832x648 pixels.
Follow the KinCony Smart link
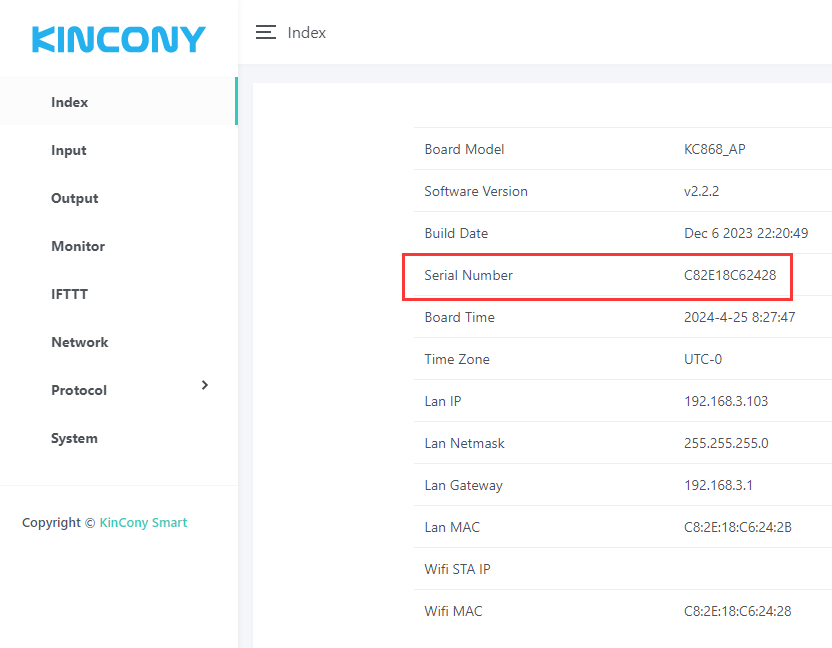tap(143, 522)
